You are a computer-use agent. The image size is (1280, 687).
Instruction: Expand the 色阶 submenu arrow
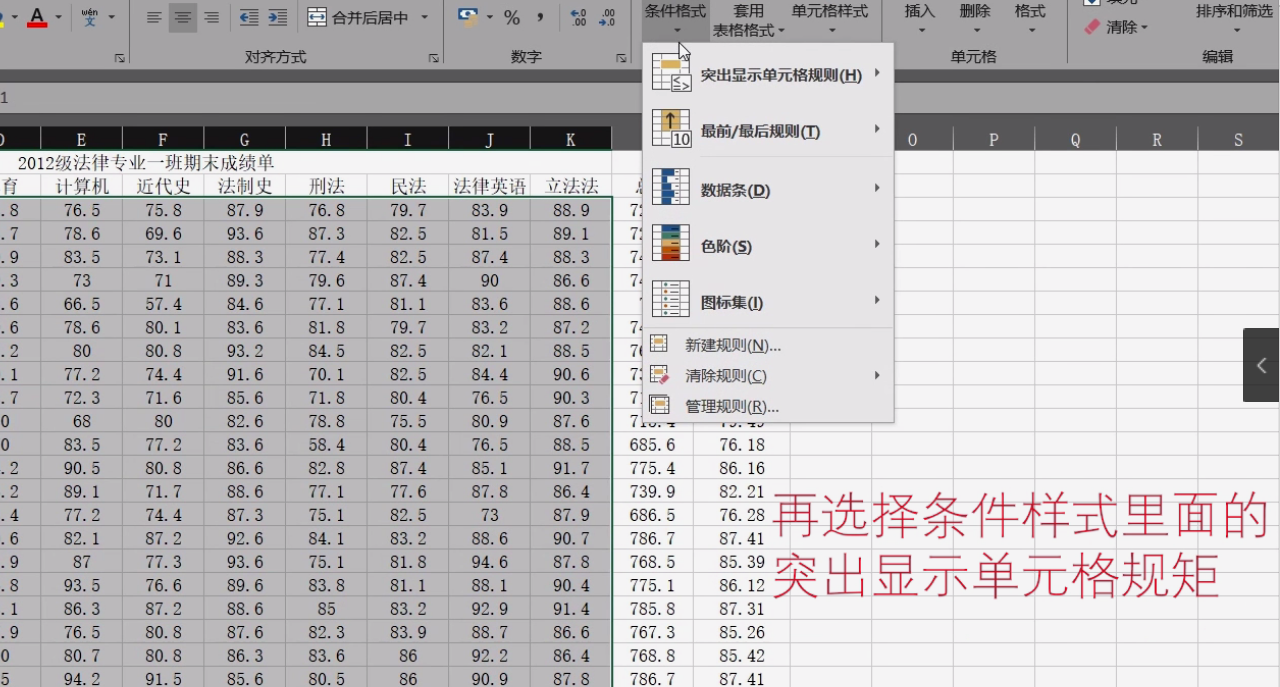(x=877, y=244)
